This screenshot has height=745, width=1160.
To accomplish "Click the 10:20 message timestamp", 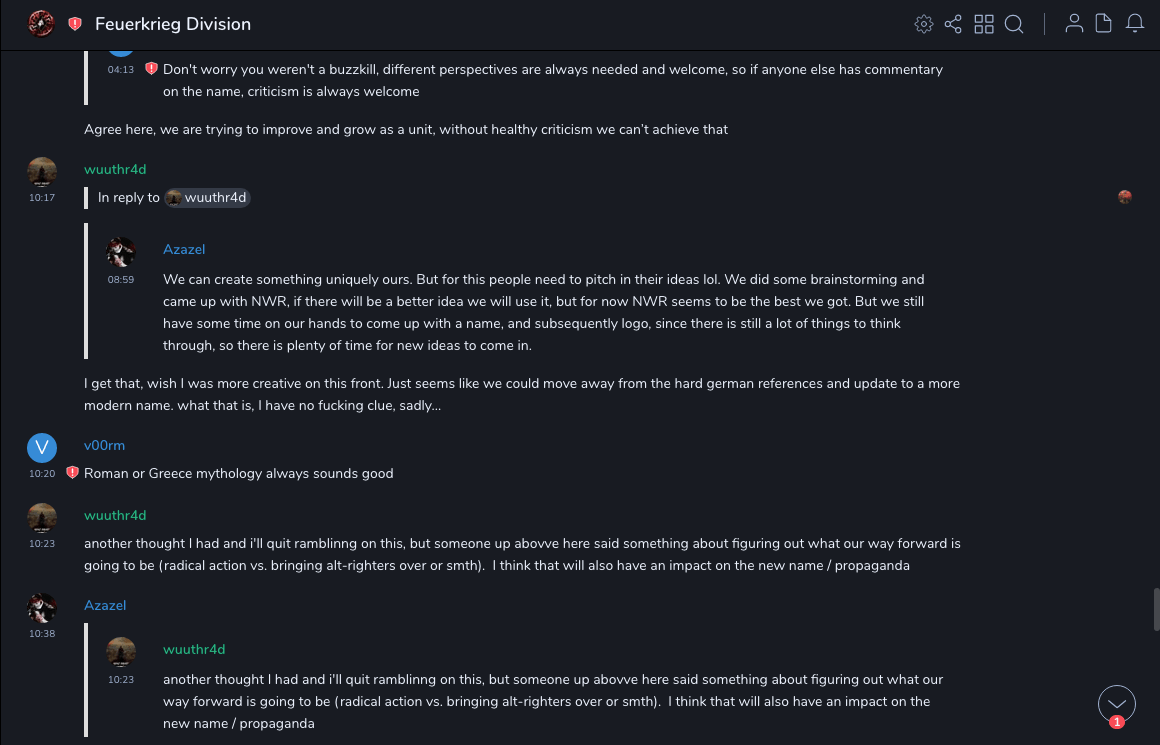I will tap(42, 474).
